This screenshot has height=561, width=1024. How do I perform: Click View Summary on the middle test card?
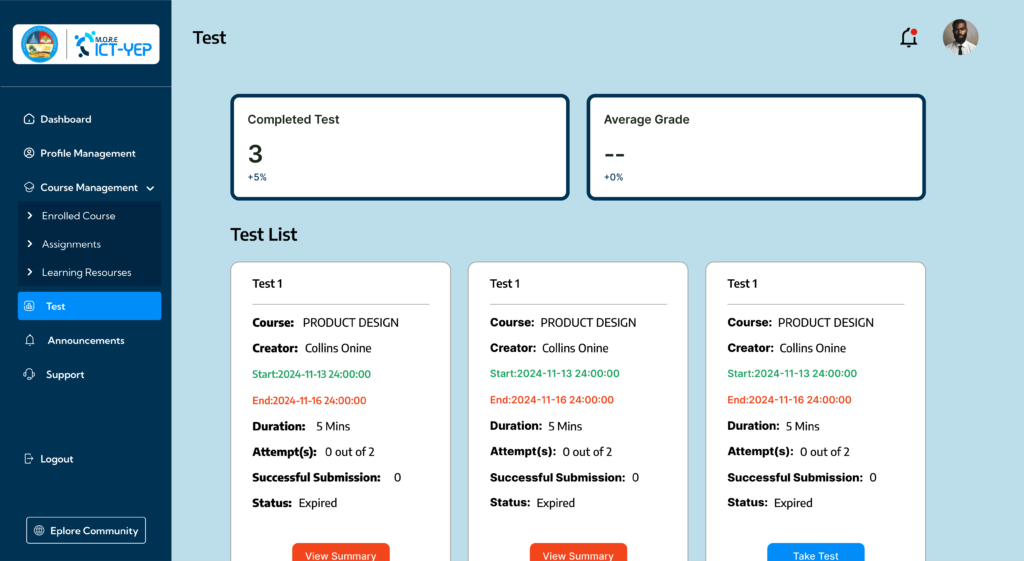pos(578,553)
